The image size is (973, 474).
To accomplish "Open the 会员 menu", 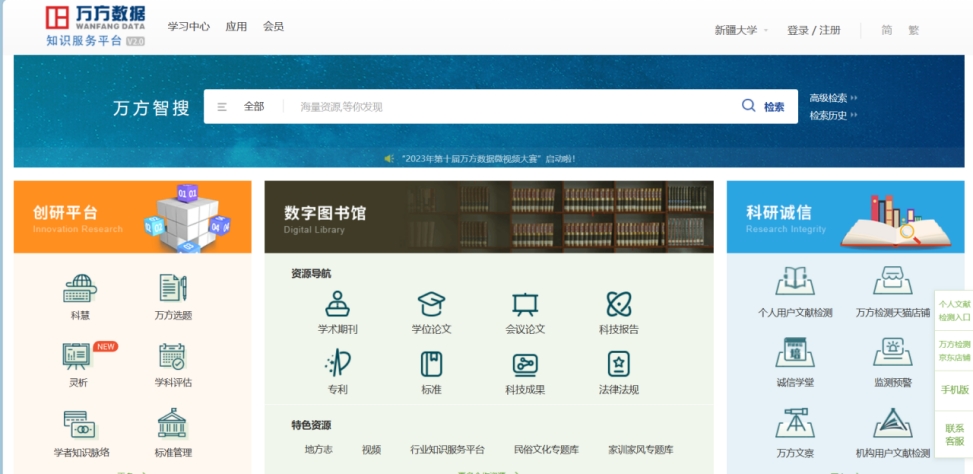I will click(273, 27).
